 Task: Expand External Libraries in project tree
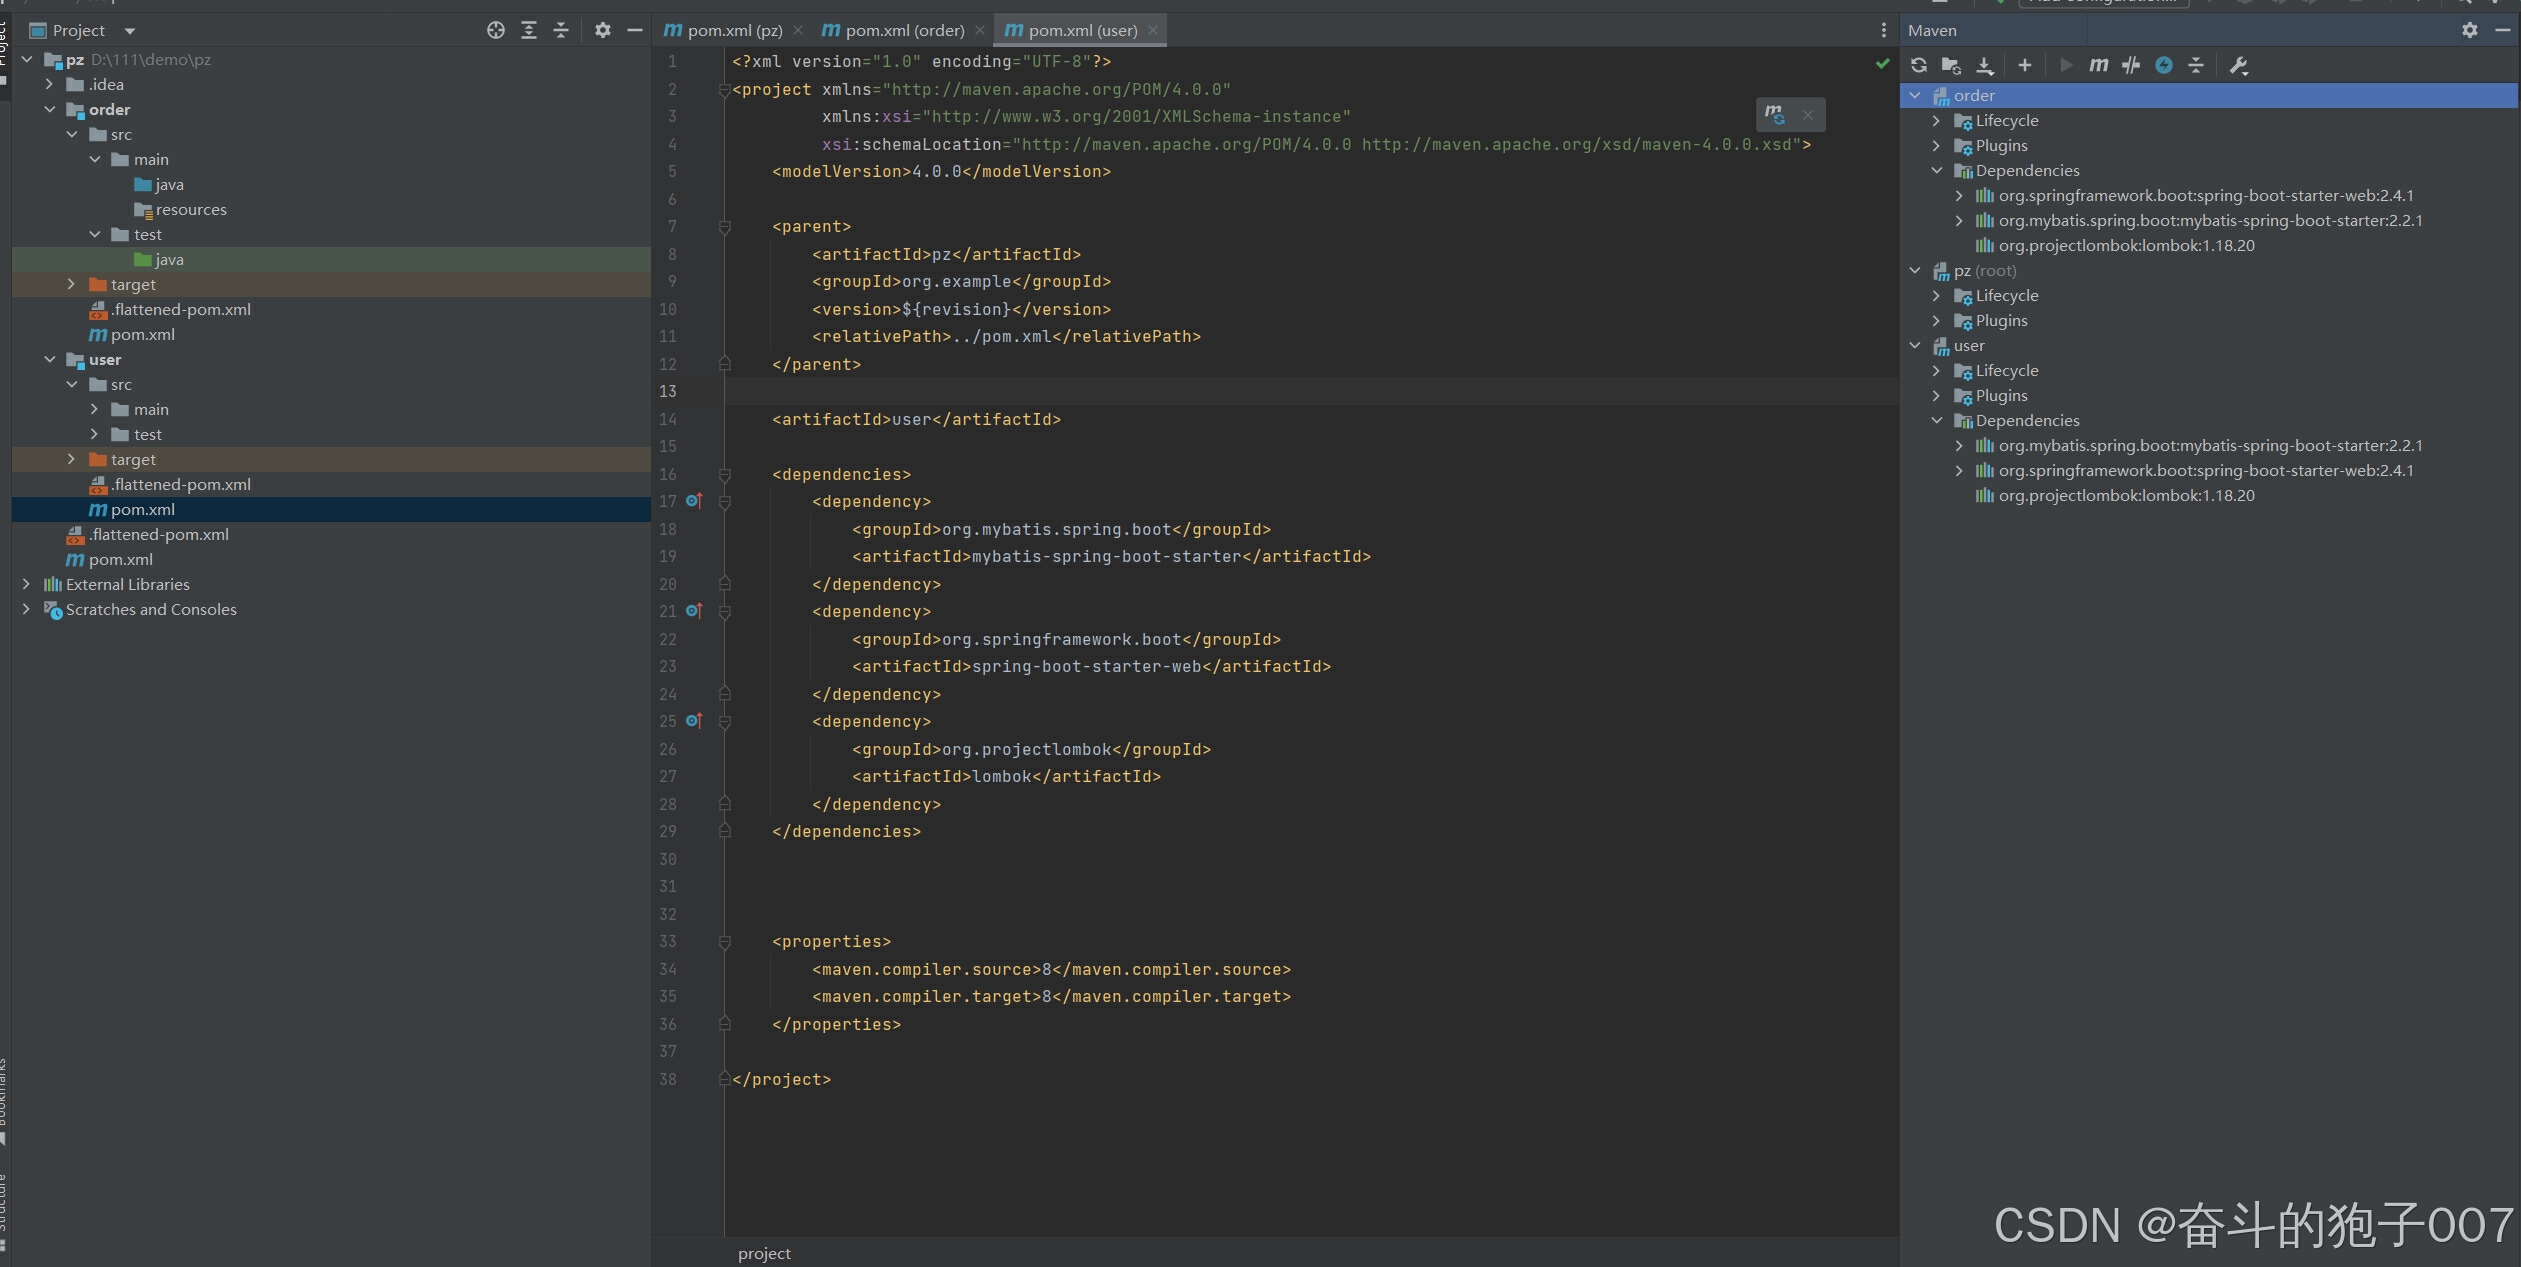[27, 584]
